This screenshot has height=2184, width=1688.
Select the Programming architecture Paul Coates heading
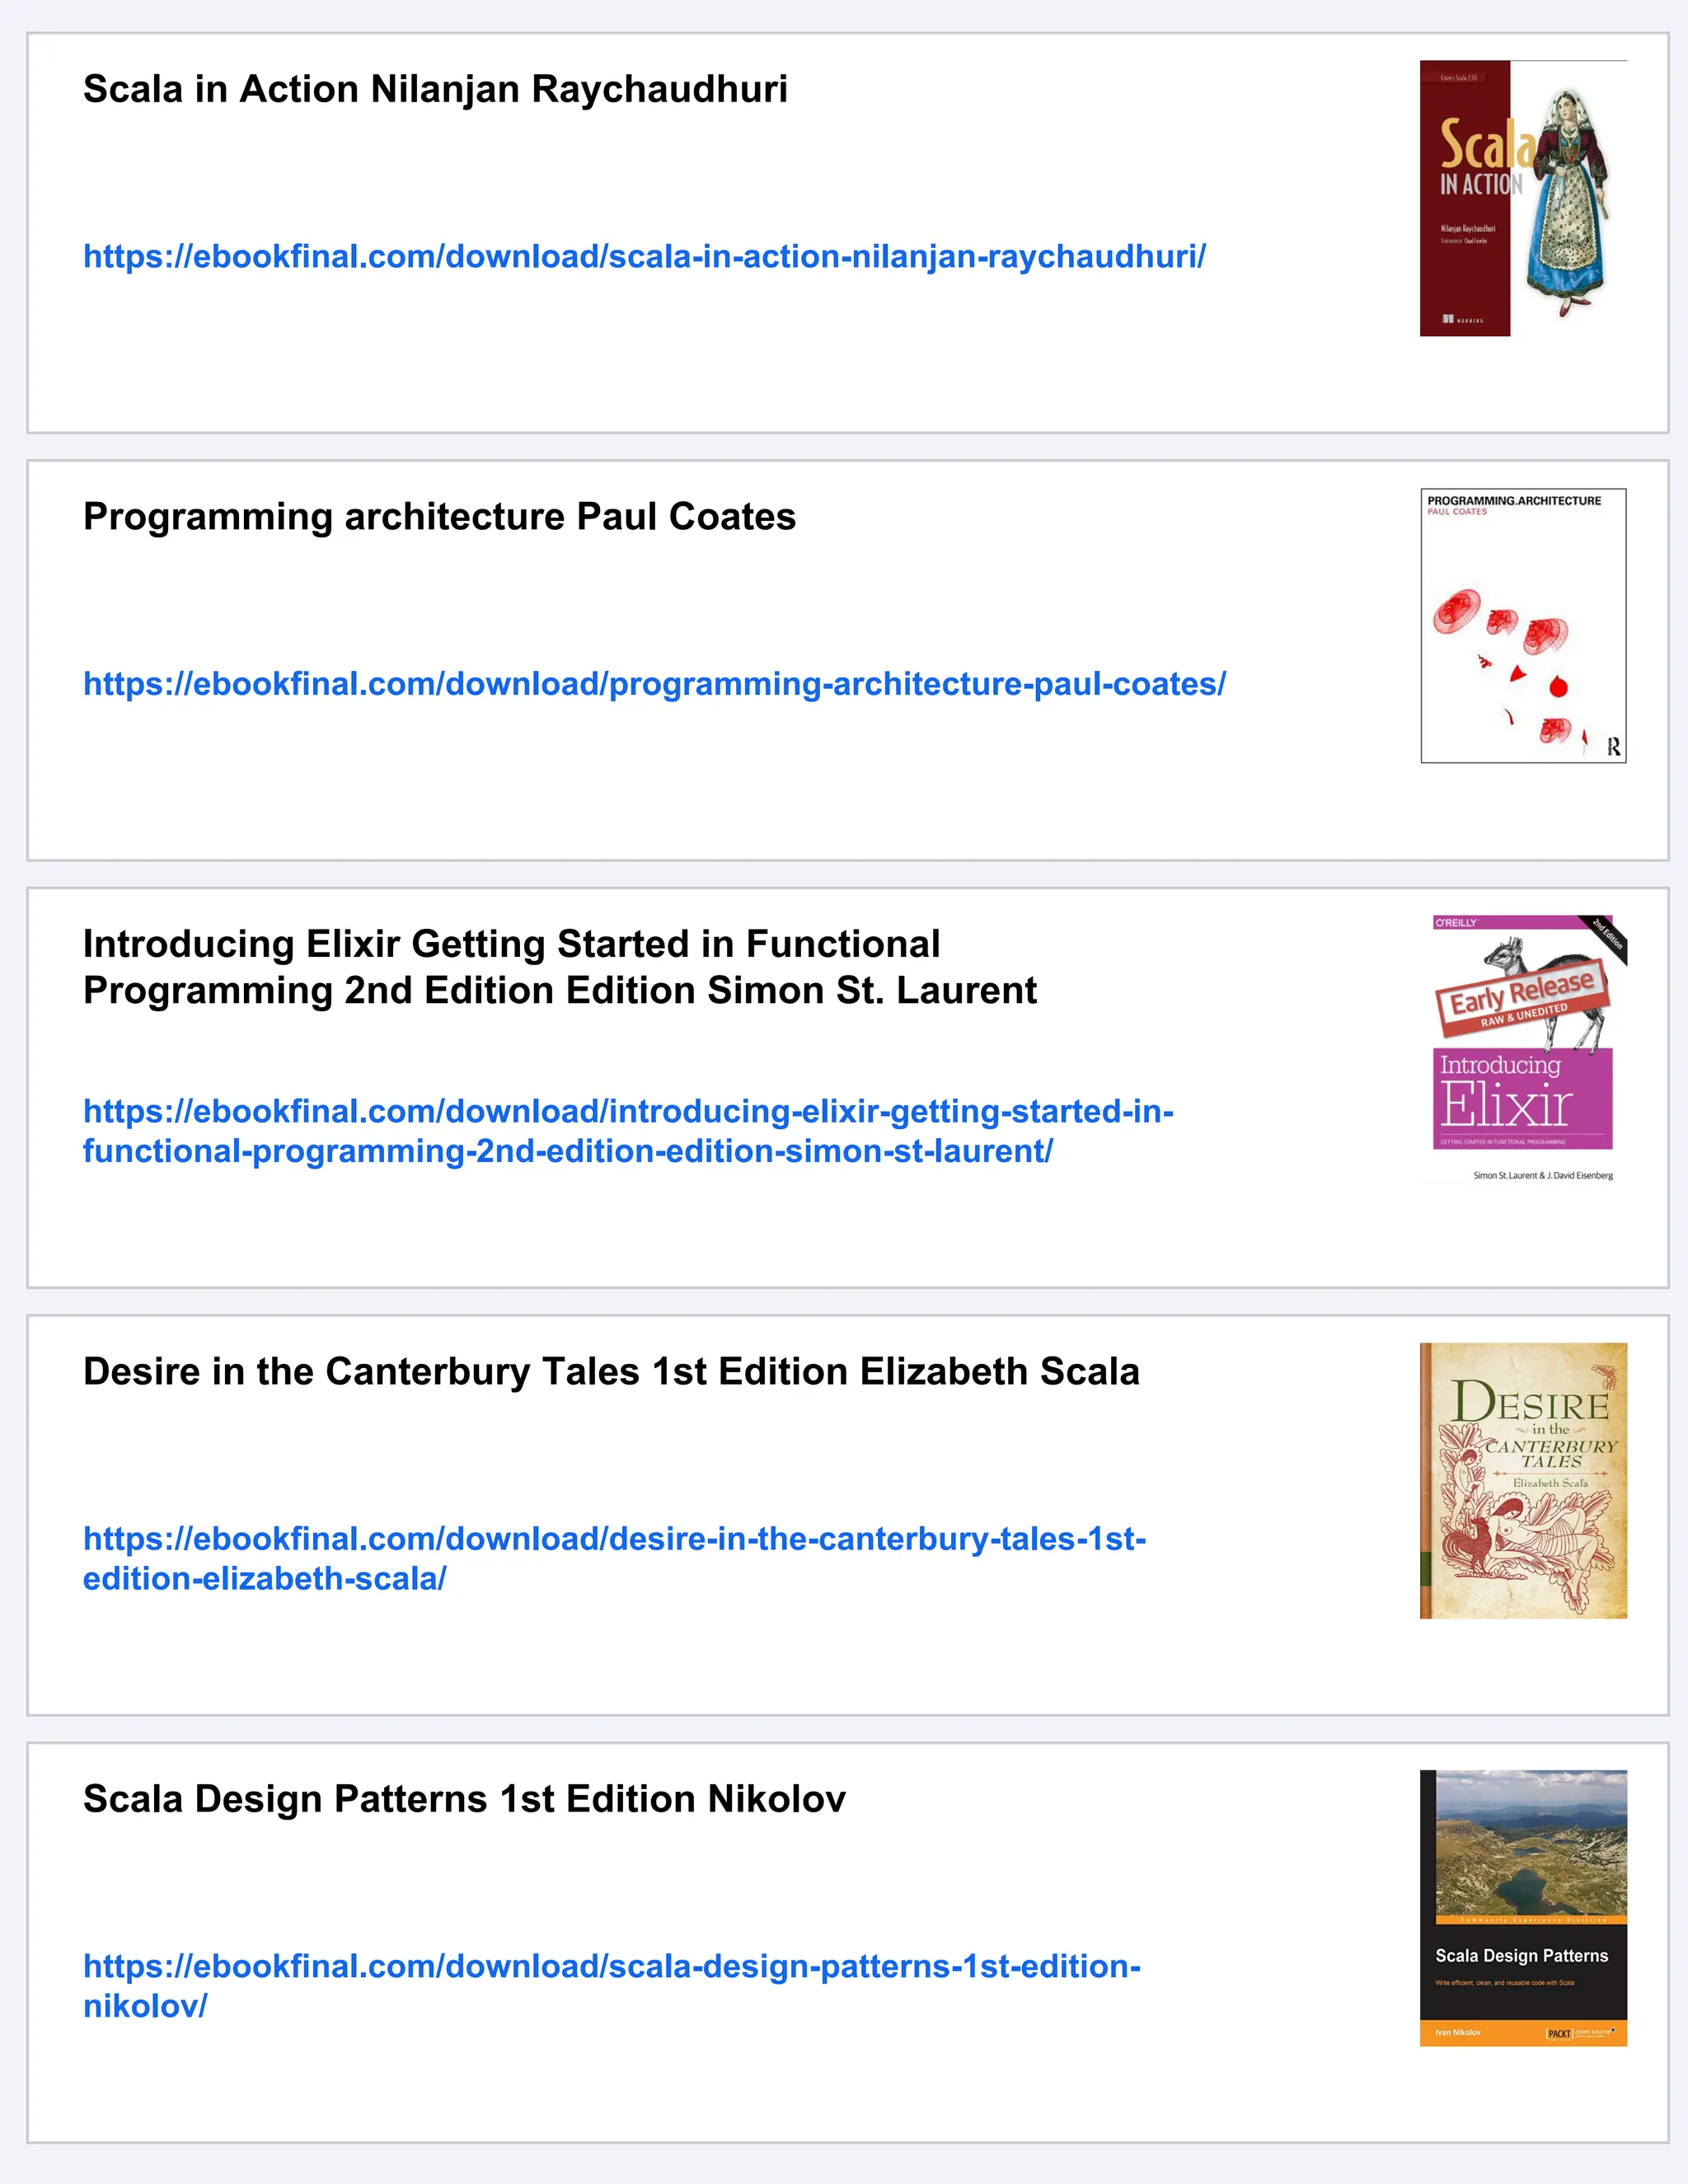439,517
